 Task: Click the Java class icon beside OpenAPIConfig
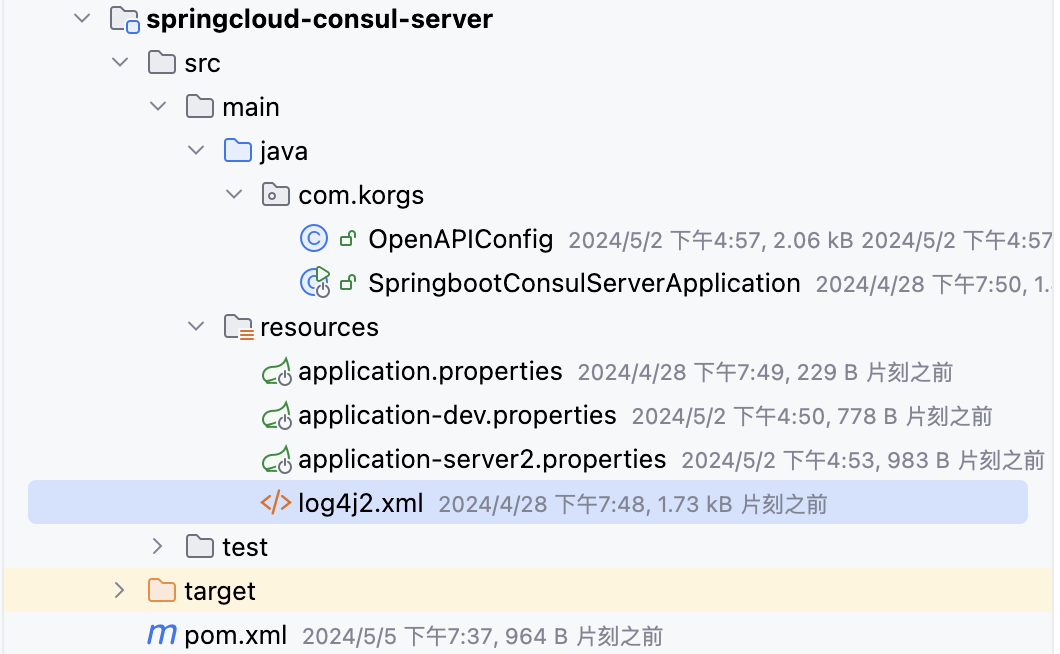(314, 239)
